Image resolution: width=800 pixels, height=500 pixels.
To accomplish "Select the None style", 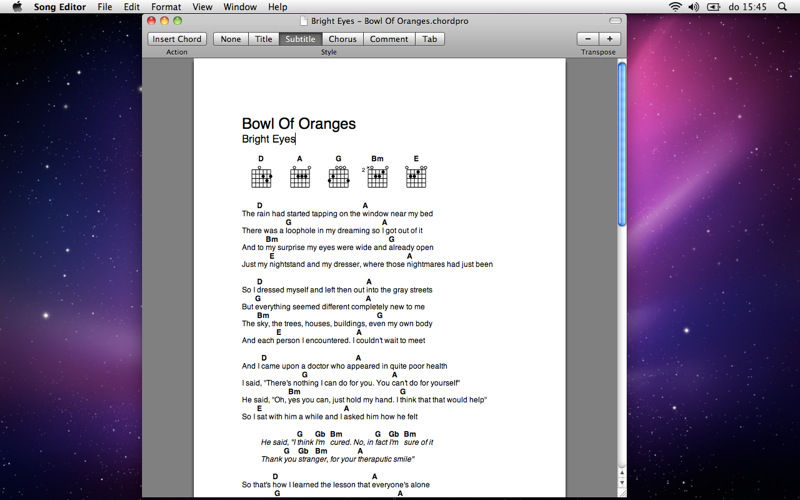I will click(231, 39).
